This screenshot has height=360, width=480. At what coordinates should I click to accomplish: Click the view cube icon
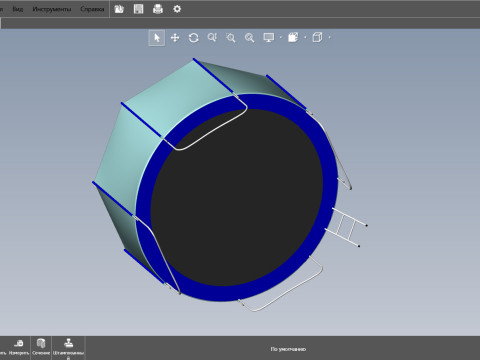(317, 37)
